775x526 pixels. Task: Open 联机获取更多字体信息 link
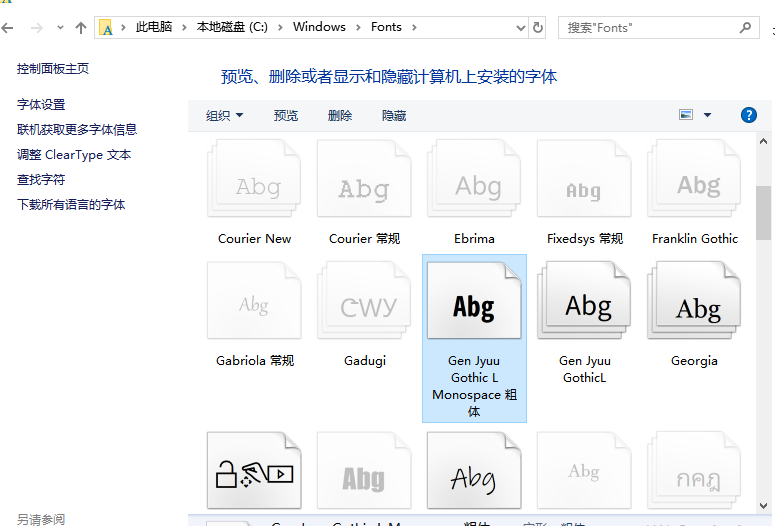(77, 130)
